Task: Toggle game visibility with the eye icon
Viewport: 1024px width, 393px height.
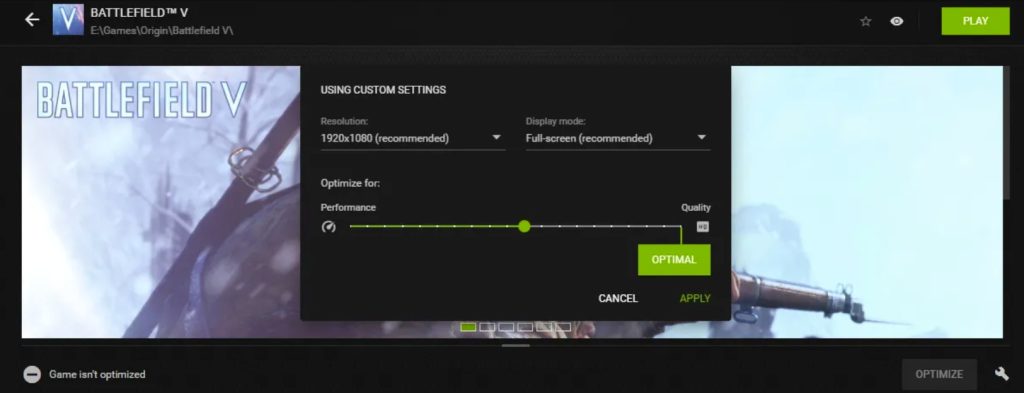Action: tap(897, 21)
